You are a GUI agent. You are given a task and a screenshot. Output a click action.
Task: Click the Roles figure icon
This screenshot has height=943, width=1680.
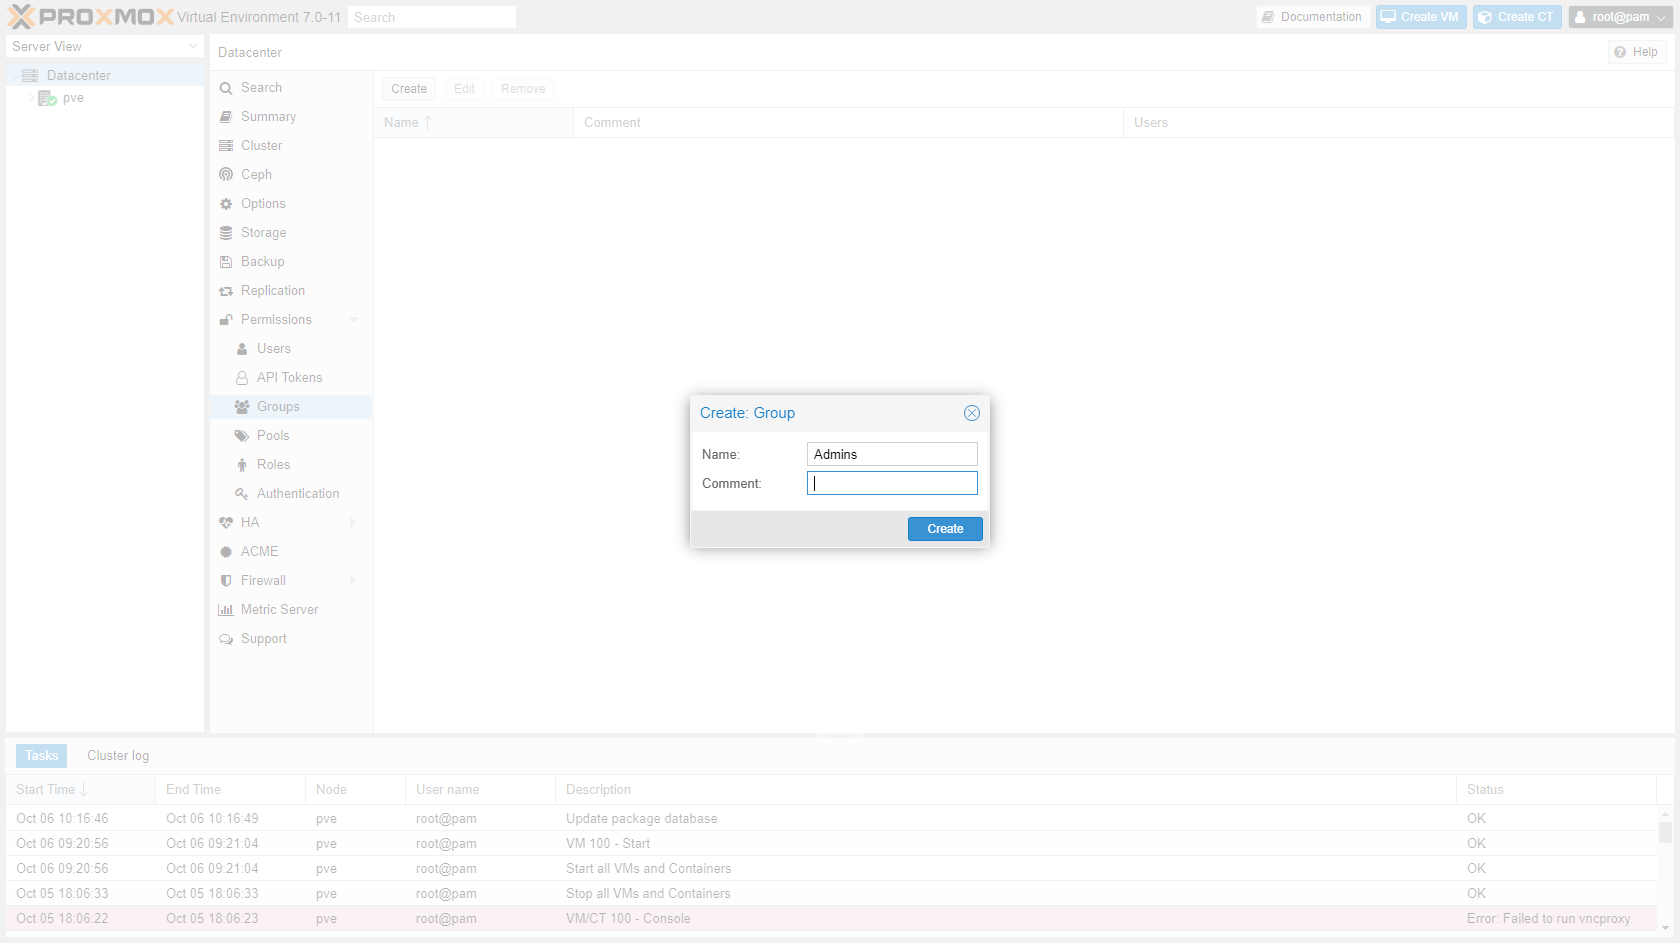tap(242, 465)
